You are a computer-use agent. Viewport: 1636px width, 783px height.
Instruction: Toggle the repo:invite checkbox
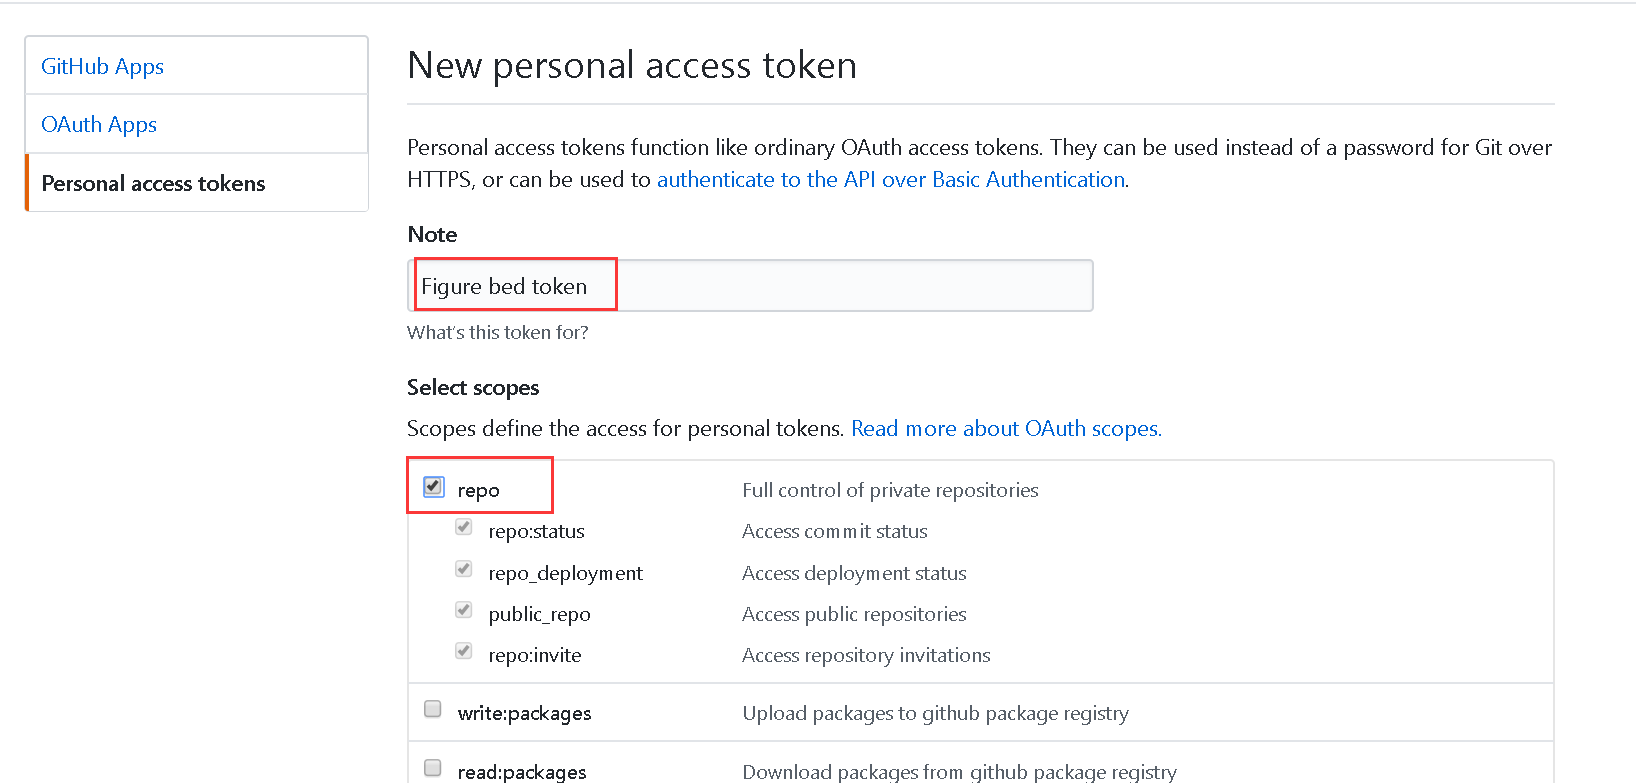464,651
